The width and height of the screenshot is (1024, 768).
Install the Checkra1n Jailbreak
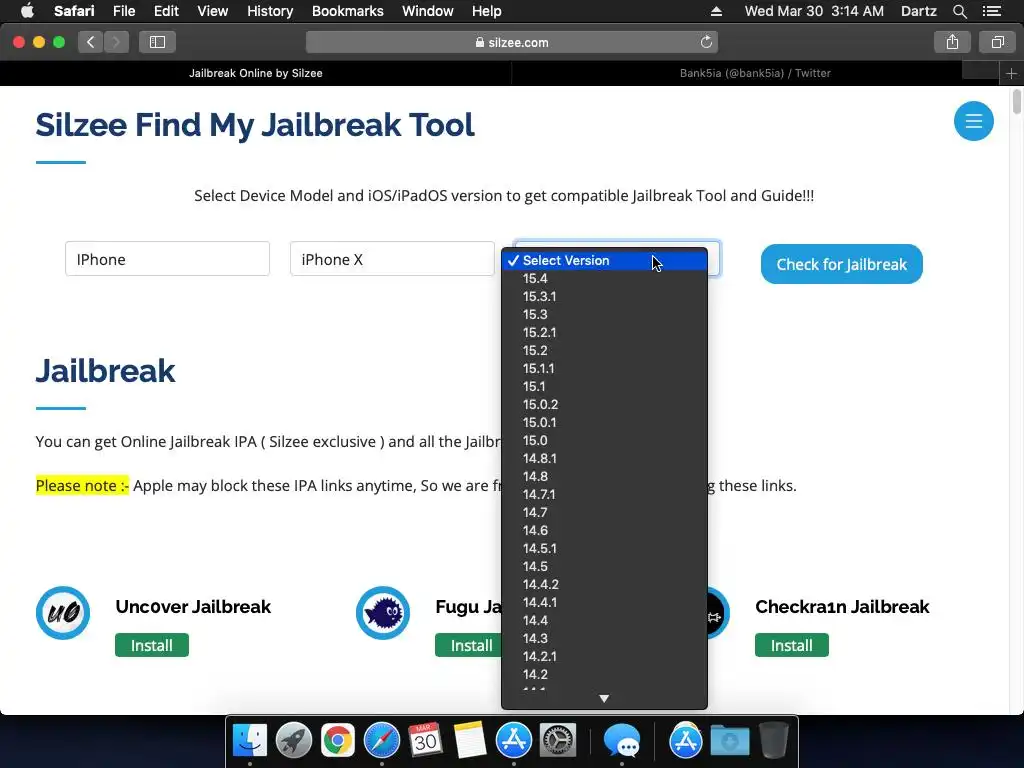pyautogui.click(x=792, y=645)
